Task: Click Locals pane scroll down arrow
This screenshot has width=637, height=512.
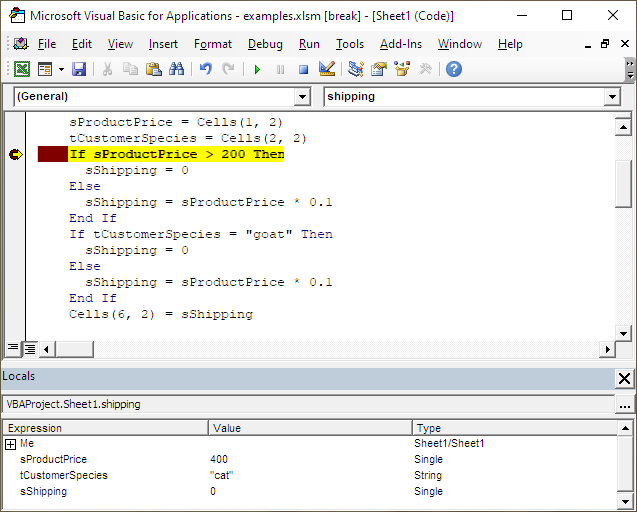Action: pyautogui.click(x=625, y=500)
